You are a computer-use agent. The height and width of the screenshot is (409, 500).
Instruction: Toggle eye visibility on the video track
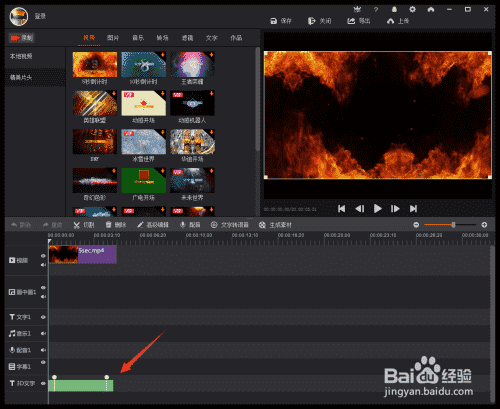point(43,256)
